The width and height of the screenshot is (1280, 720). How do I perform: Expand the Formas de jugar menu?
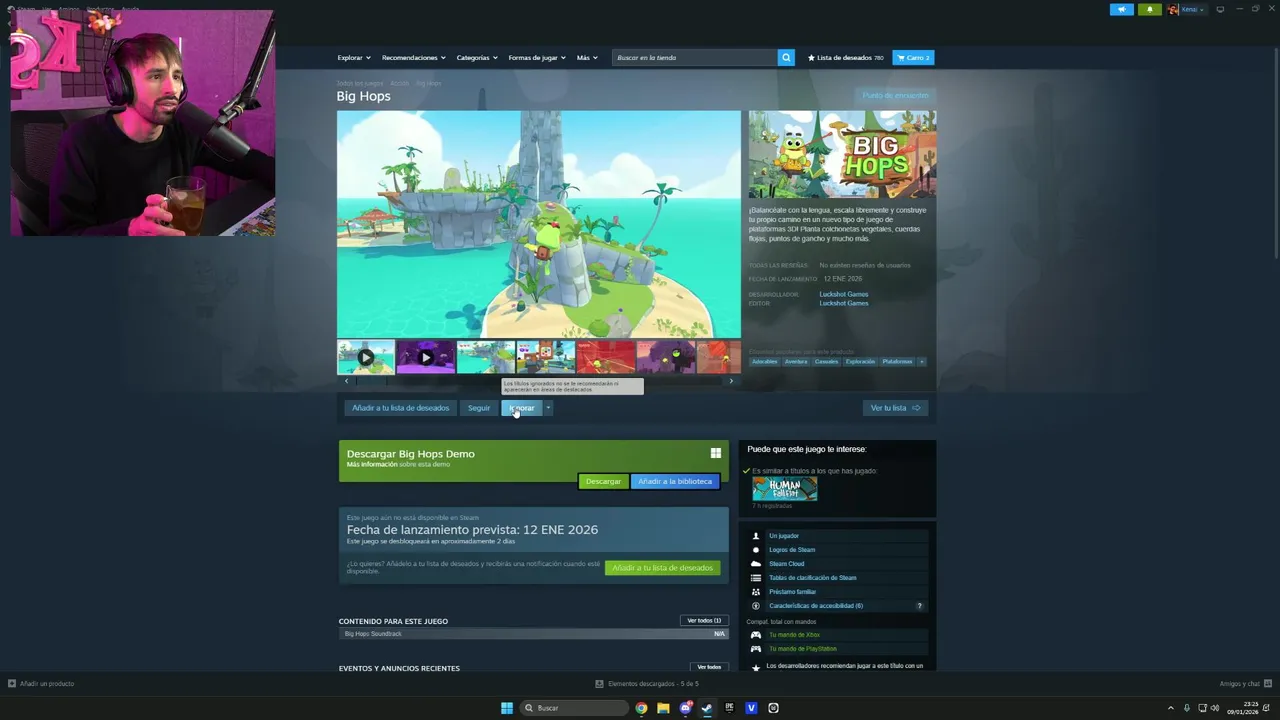click(537, 58)
